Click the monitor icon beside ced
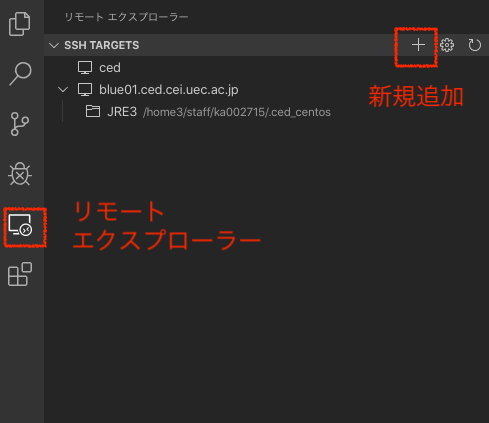The width and height of the screenshot is (489, 423). 85,68
